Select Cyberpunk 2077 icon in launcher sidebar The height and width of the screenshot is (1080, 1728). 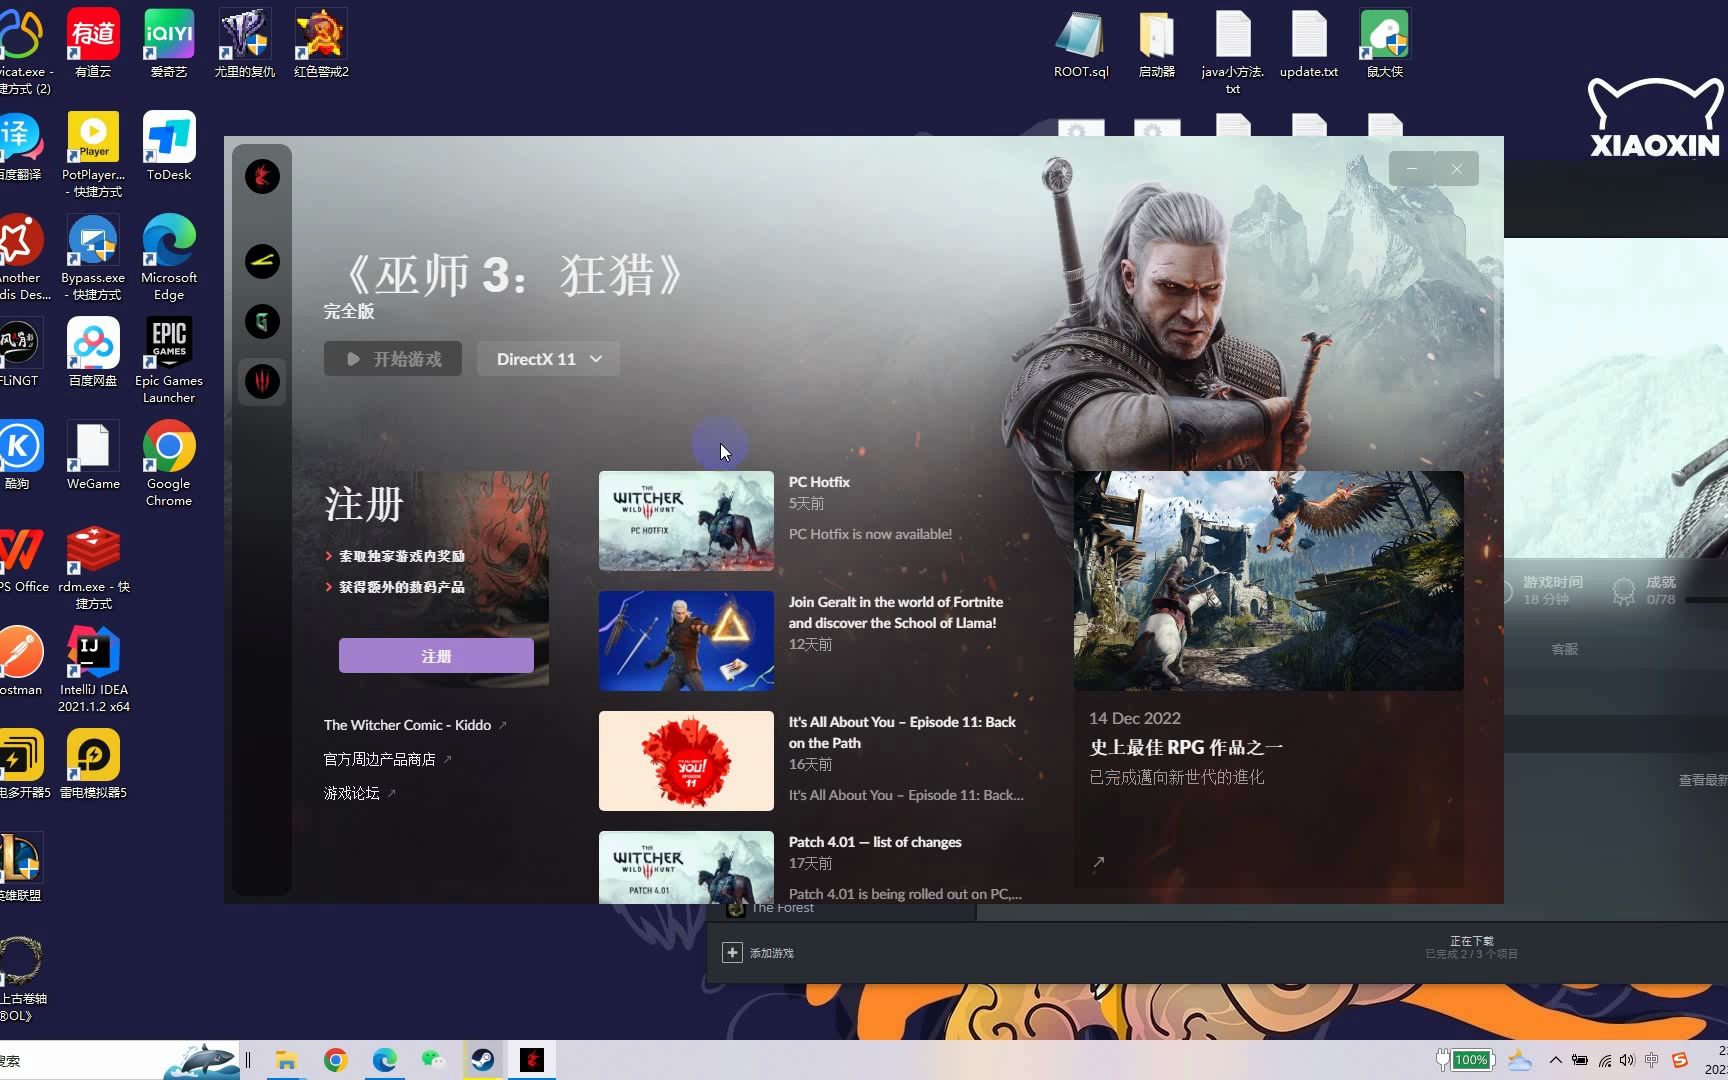tap(262, 262)
